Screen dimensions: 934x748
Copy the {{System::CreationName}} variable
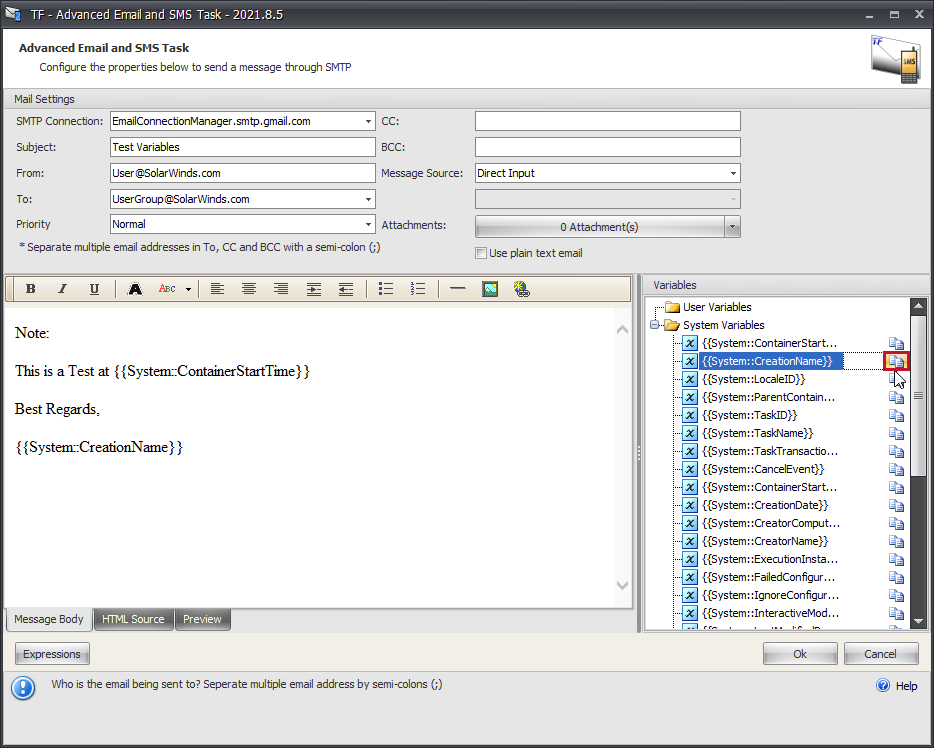tap(896, 361)
